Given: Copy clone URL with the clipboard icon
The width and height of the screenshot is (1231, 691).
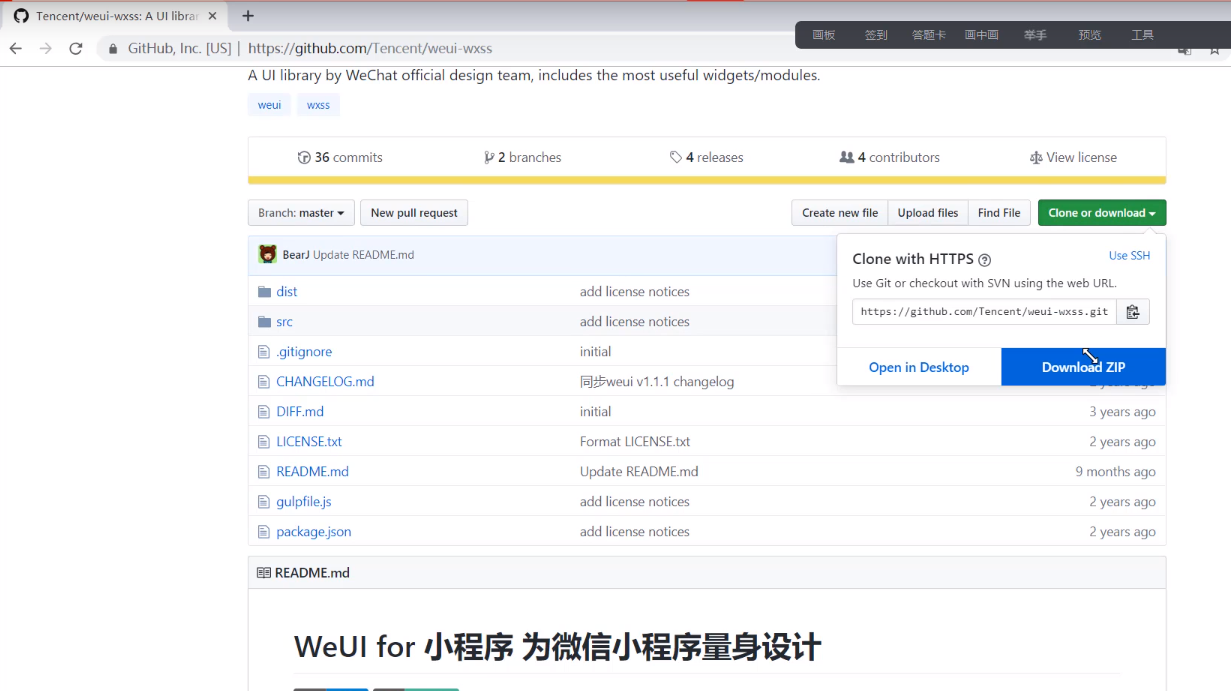Looking at the screenshot, I should (x=1133, y=312).
